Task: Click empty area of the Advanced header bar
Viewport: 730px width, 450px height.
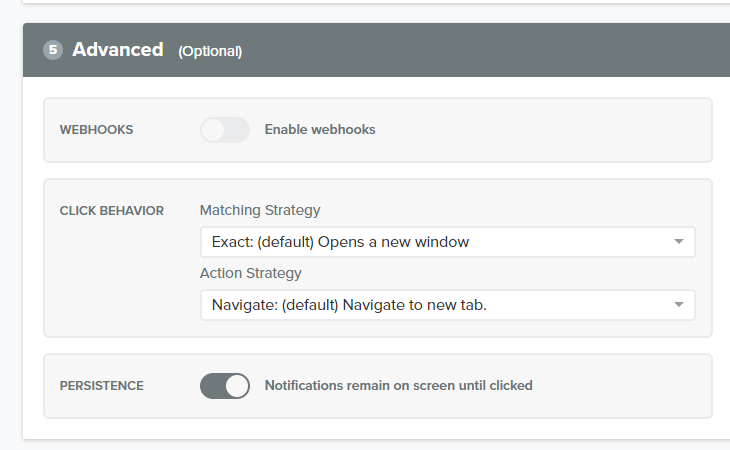Action: coord(500,50)
